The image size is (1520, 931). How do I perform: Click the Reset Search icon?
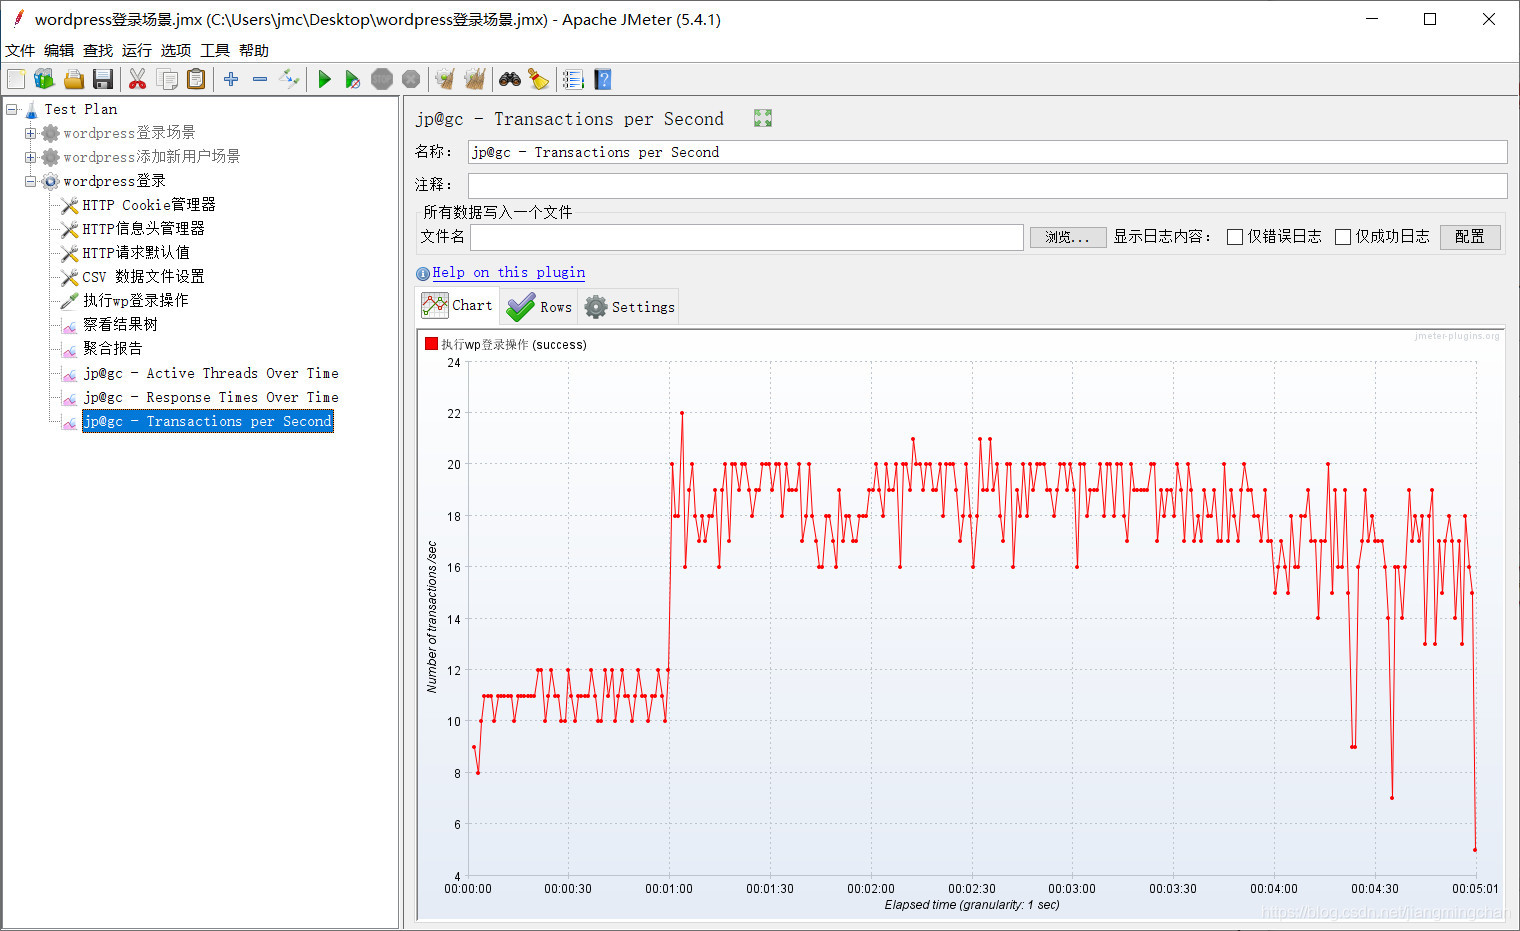(x=538, y=79)
